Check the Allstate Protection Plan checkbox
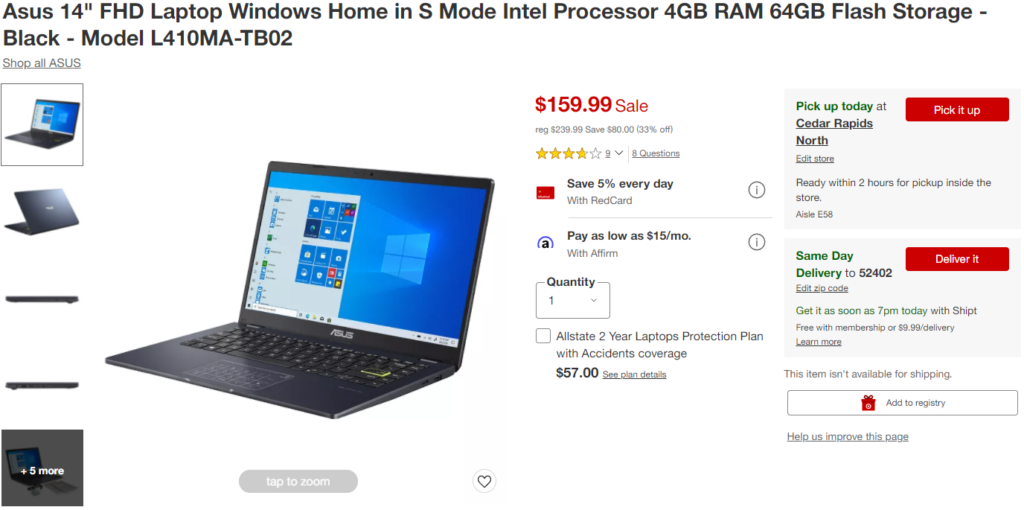The height and width of the screenshot is (510, 1024). (x=543, y=336)
